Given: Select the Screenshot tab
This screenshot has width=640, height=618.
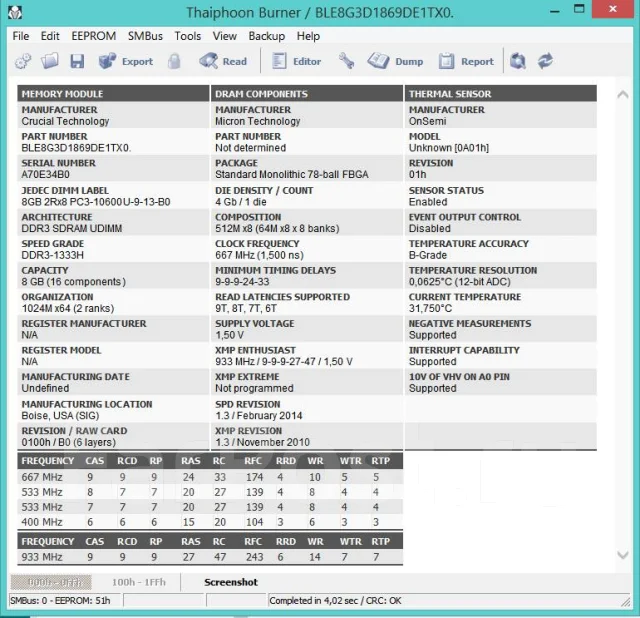Looking at the screenshot, I should coord(231,582).
